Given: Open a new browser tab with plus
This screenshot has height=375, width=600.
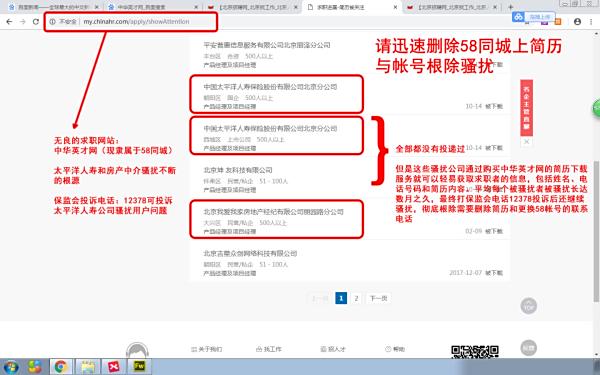Looking at the screenshot, I should click(x=510, y=7).
